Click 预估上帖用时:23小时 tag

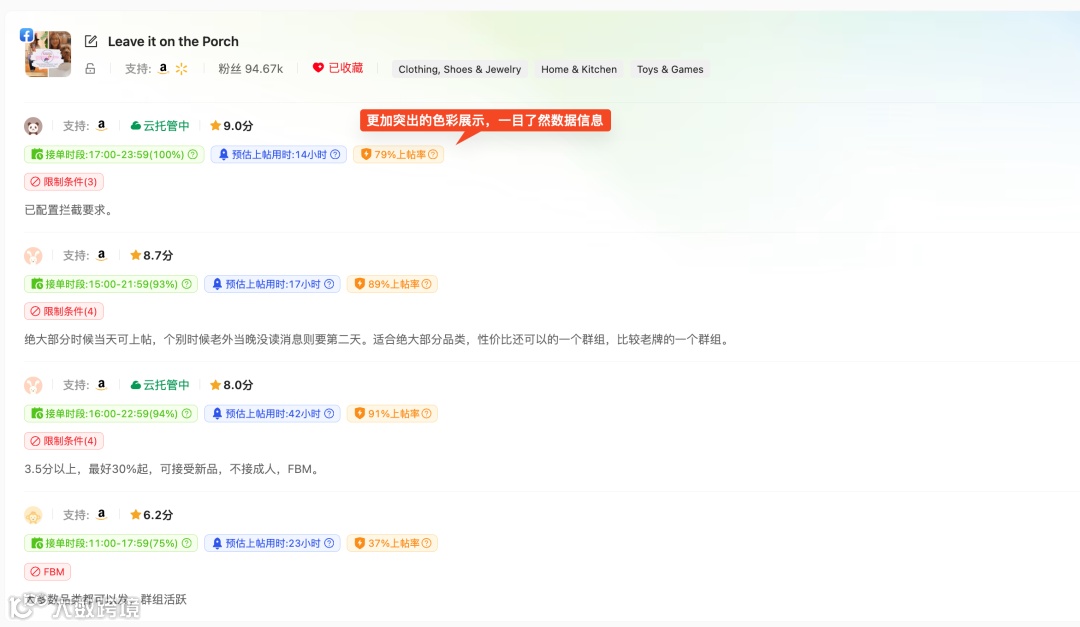[272, 543]
